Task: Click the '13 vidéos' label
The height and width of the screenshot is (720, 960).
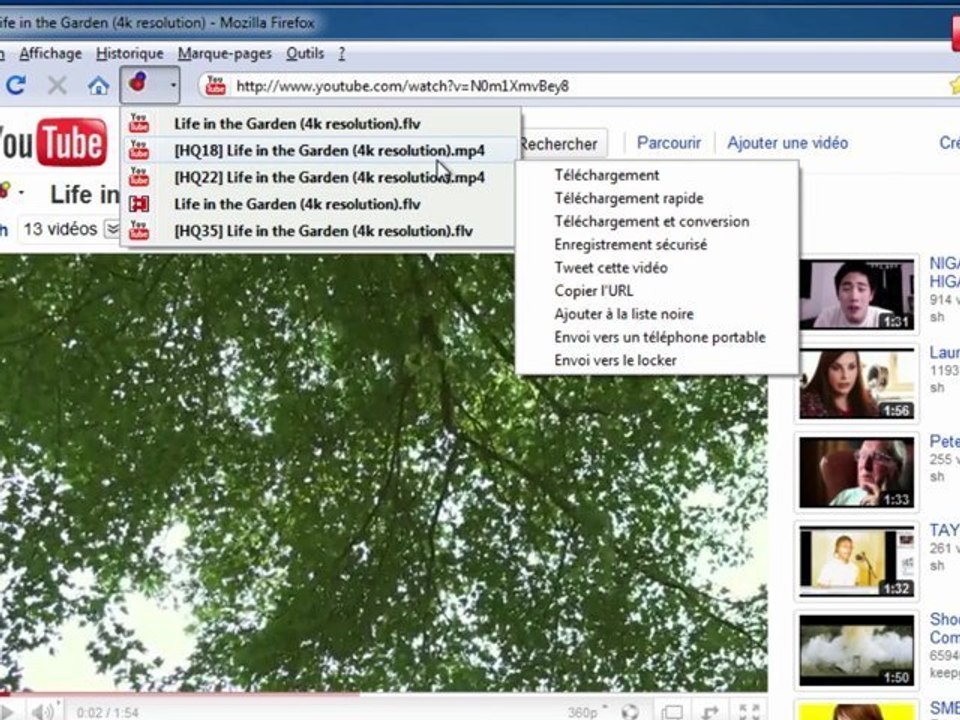Action: tap(60, 230)
